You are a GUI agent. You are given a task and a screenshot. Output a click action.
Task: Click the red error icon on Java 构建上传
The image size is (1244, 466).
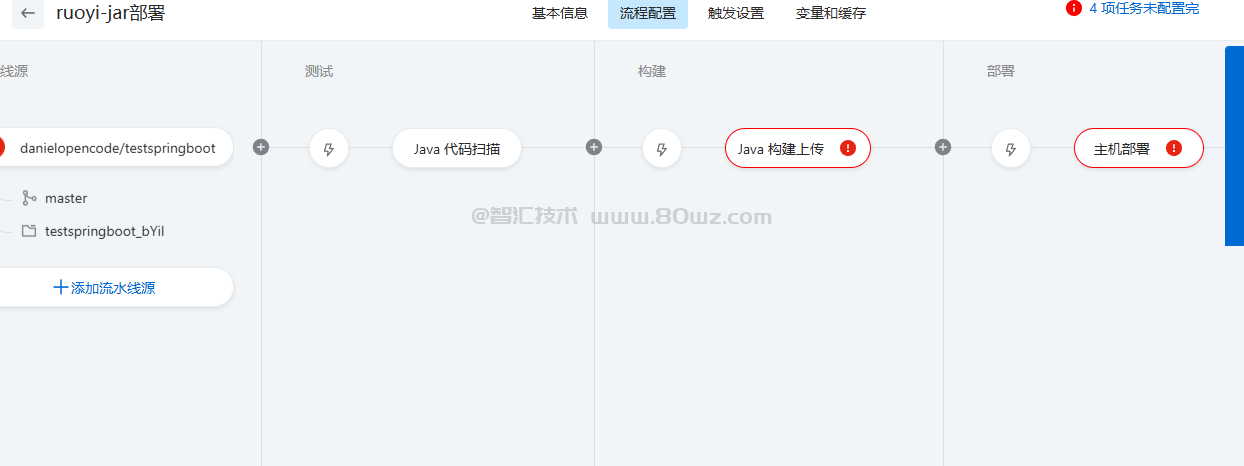(x=848, y=148)
